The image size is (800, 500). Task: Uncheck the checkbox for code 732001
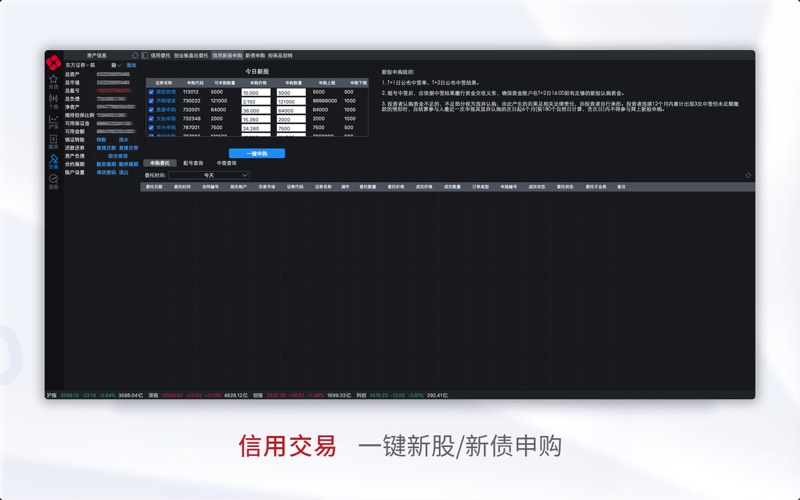pos(151,110)
